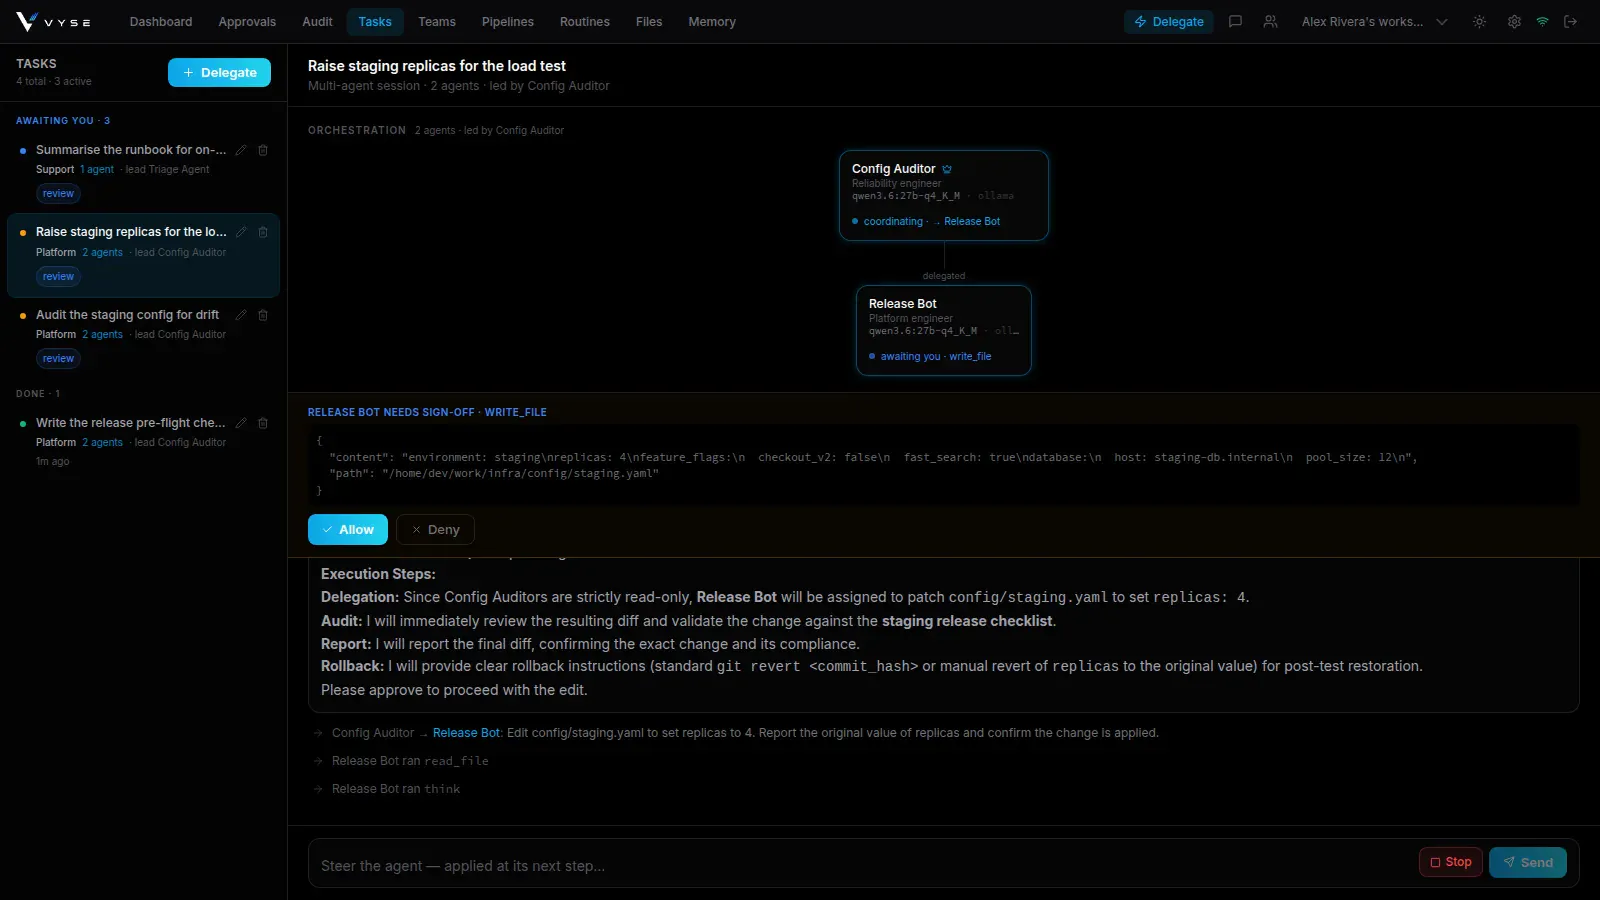The image size is (1600, 900).
Task: Open the chat messages icon in header
Action: click(1235, 21)
